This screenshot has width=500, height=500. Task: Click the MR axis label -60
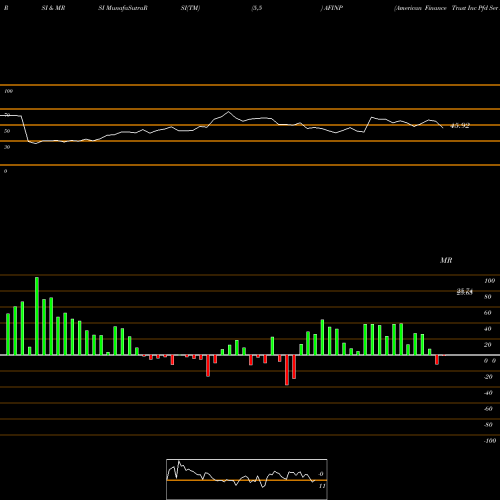pos(488,409)
